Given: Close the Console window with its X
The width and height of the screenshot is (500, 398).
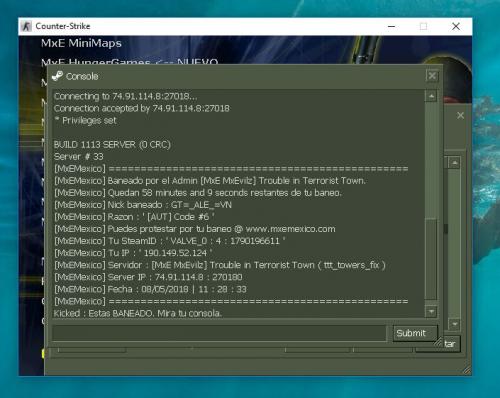Looking at the screenshot, I should [432, 76].
